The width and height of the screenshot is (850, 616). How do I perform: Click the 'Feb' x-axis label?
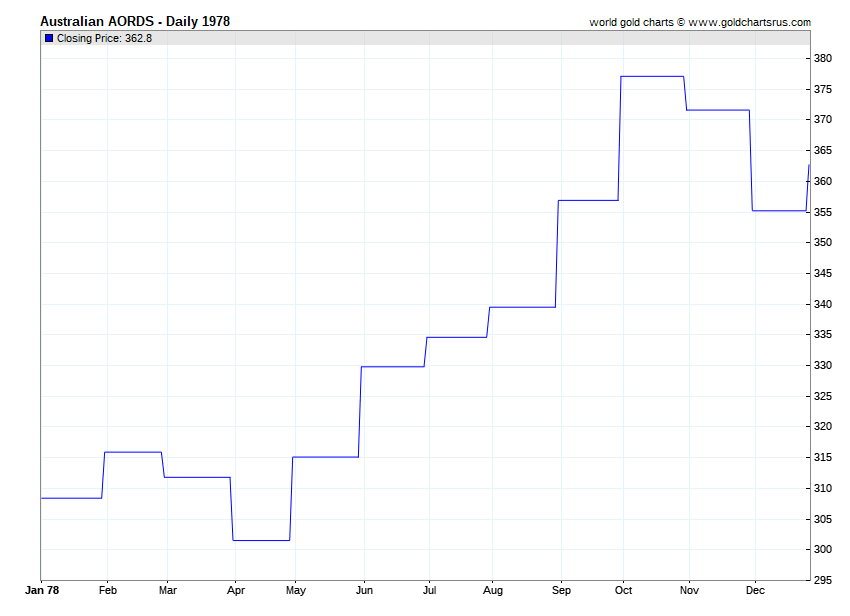[x=108, y=590]
